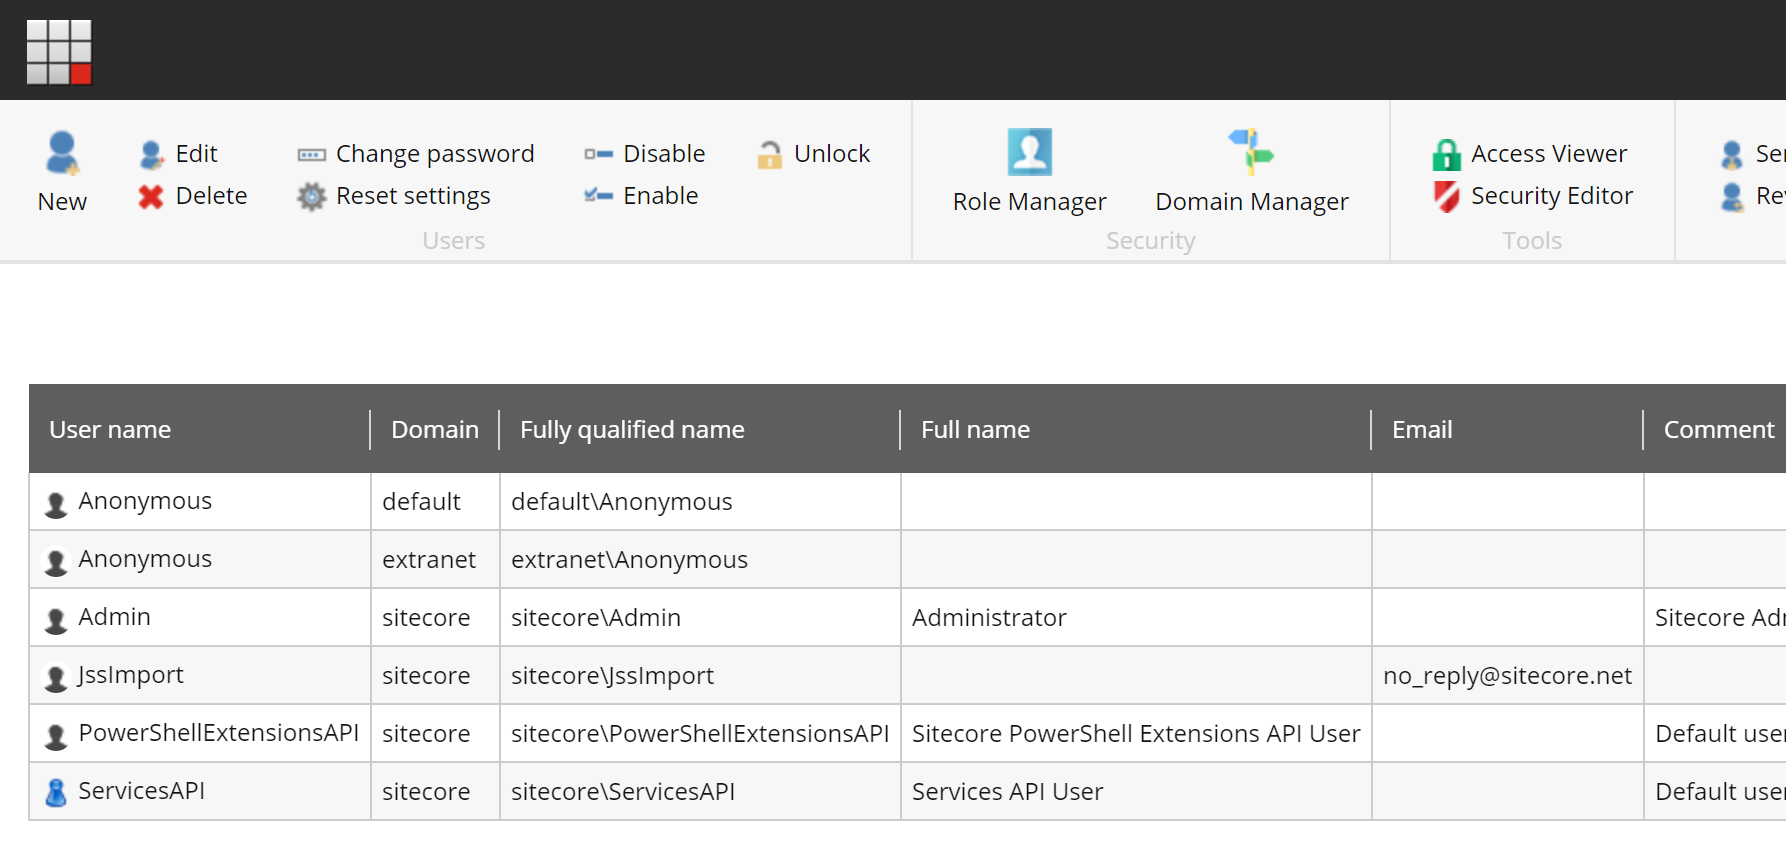Viewport: 1786px width, 850px height.
Task: Click Sitecore PowerShell Extensions API User cell
Action: (1136, 734)
